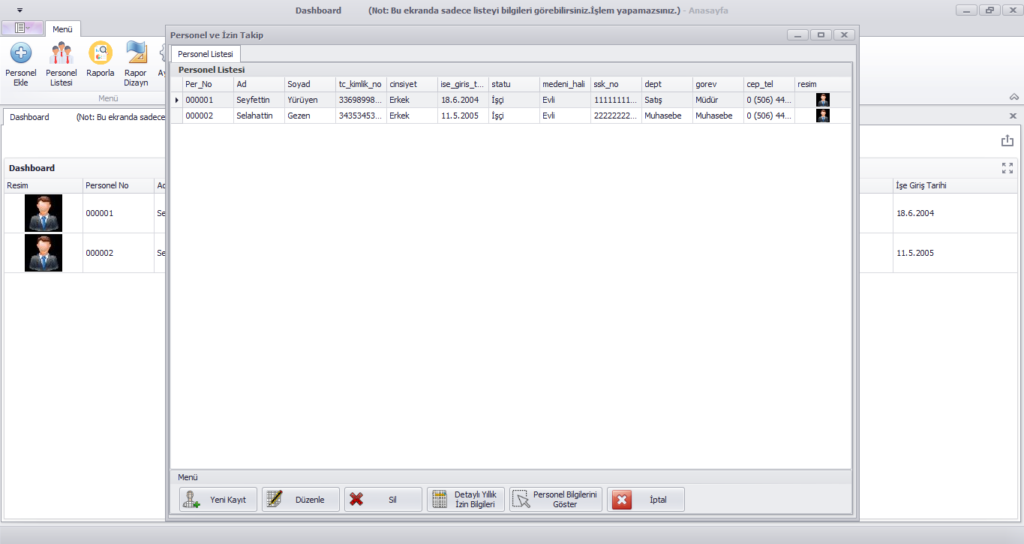Sort by the Soyad column header
This screenshot has height=544, width=1024.
(308, 84)
